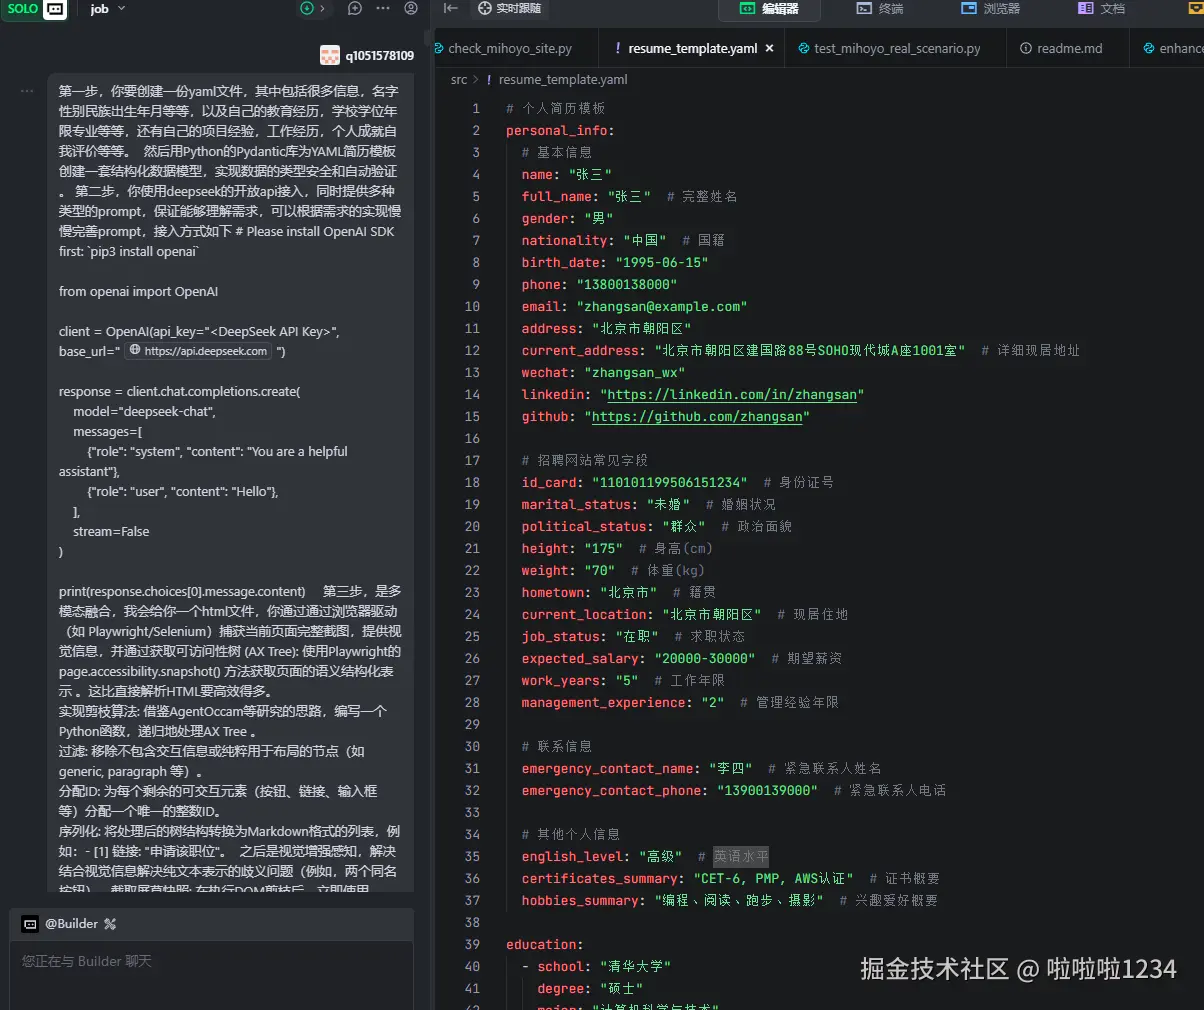Click username q1051578109 in chat
This screenshot has width=1204, height=1010.
(x=380, y=56)
